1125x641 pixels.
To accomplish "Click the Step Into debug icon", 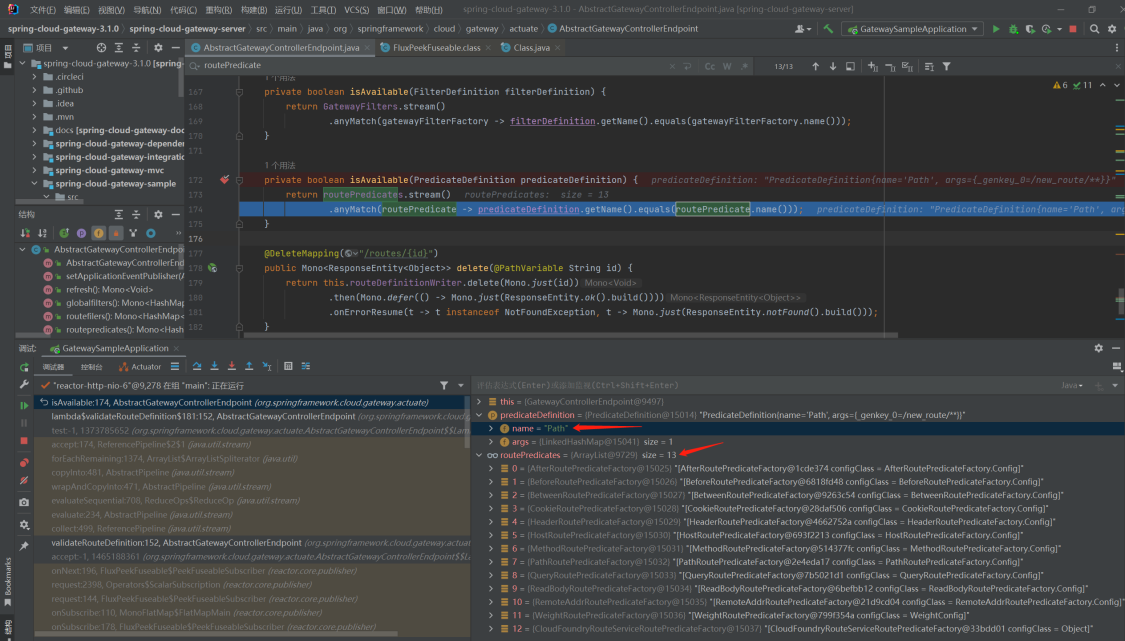I will click(214, 366).
